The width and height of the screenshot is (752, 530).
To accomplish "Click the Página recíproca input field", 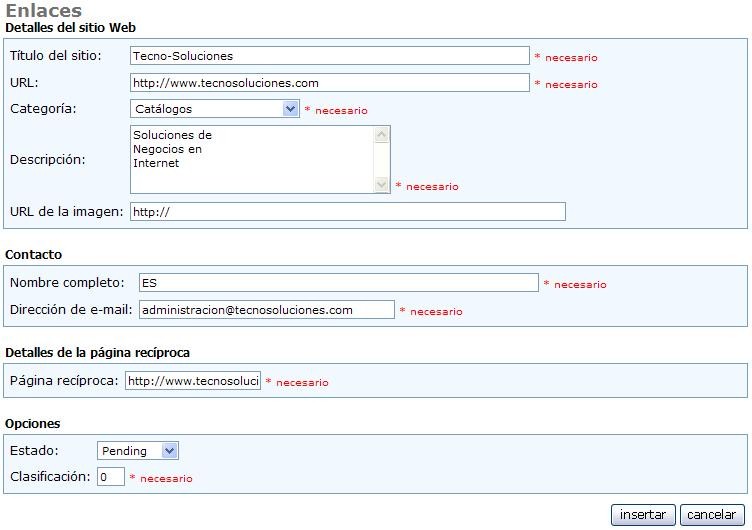I will pos(193,381).
